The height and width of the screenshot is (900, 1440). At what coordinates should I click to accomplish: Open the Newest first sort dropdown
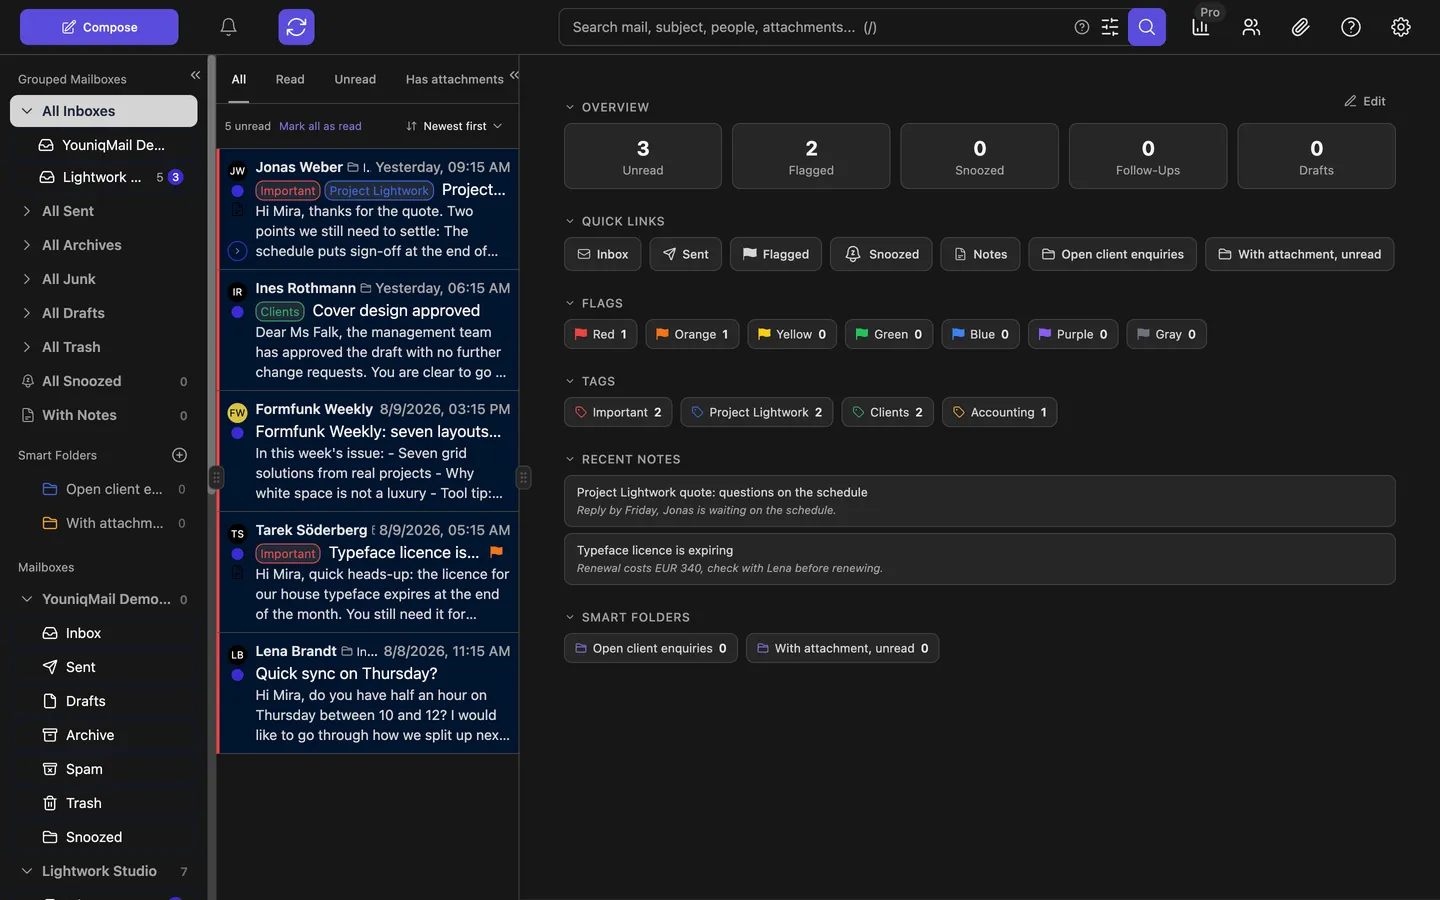click(454, 126)
